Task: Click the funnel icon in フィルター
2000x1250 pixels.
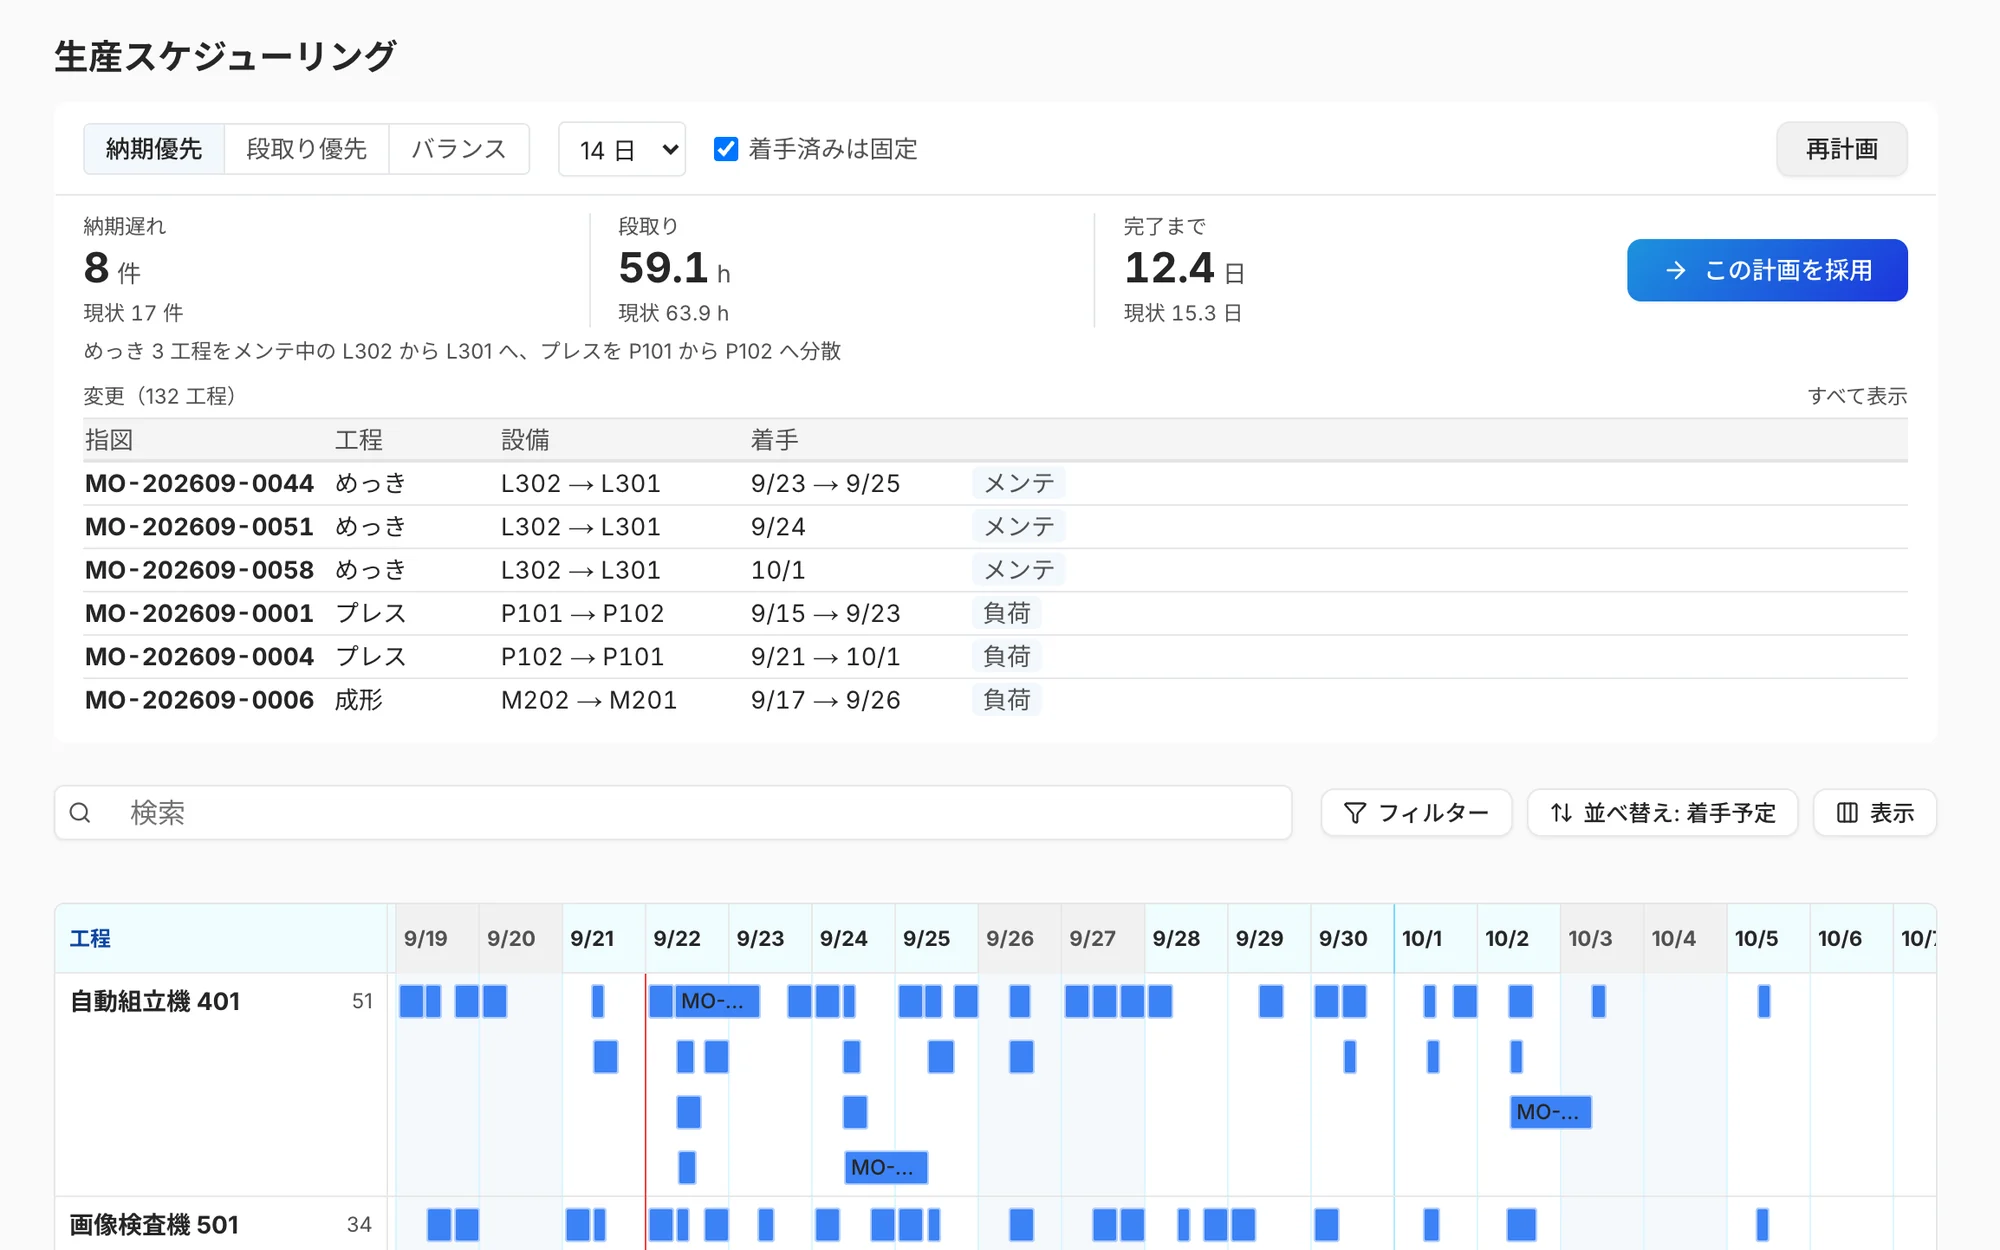Action: coord(1355,813)
